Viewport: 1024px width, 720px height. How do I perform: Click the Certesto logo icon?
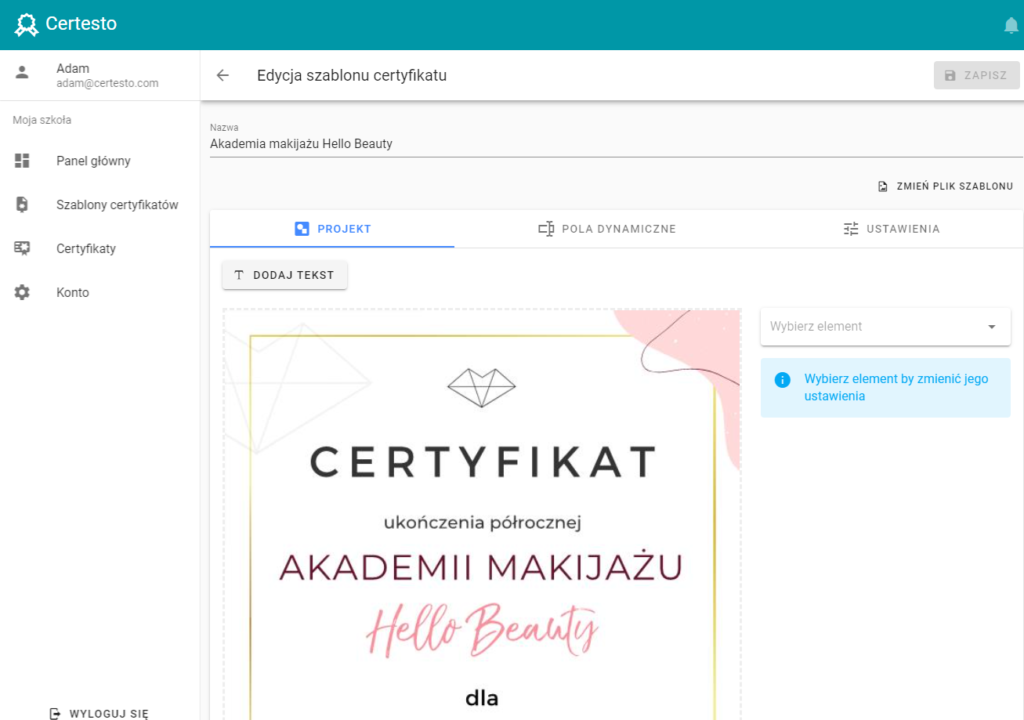pos(26,24)
